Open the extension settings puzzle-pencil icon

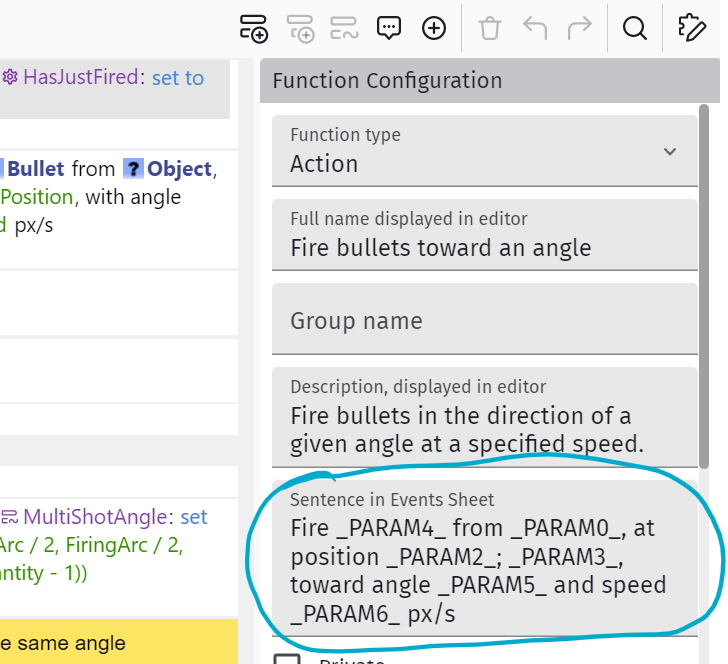pos(692,28)
